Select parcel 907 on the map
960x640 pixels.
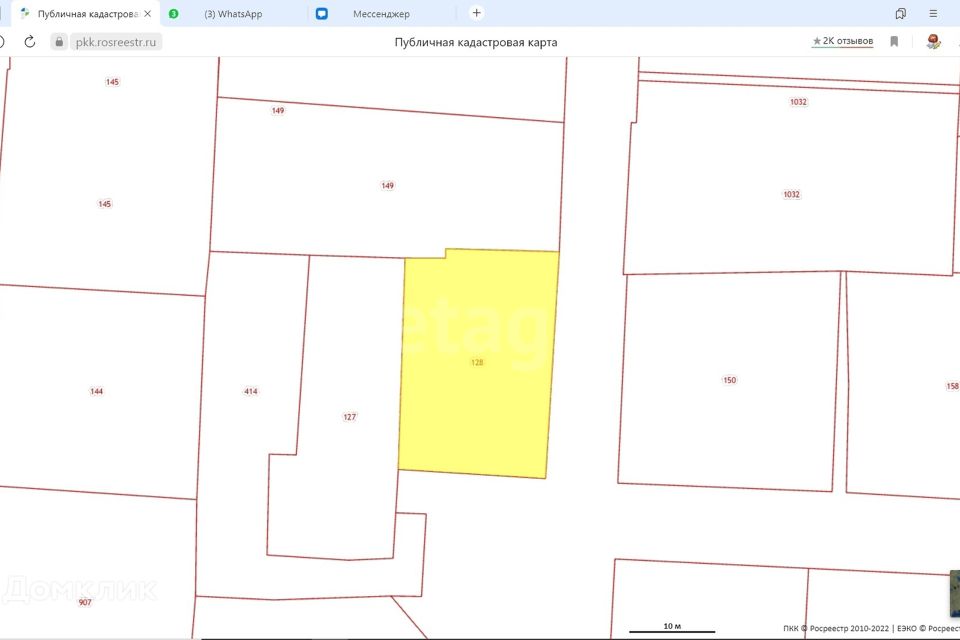click(x=84, y=602)
